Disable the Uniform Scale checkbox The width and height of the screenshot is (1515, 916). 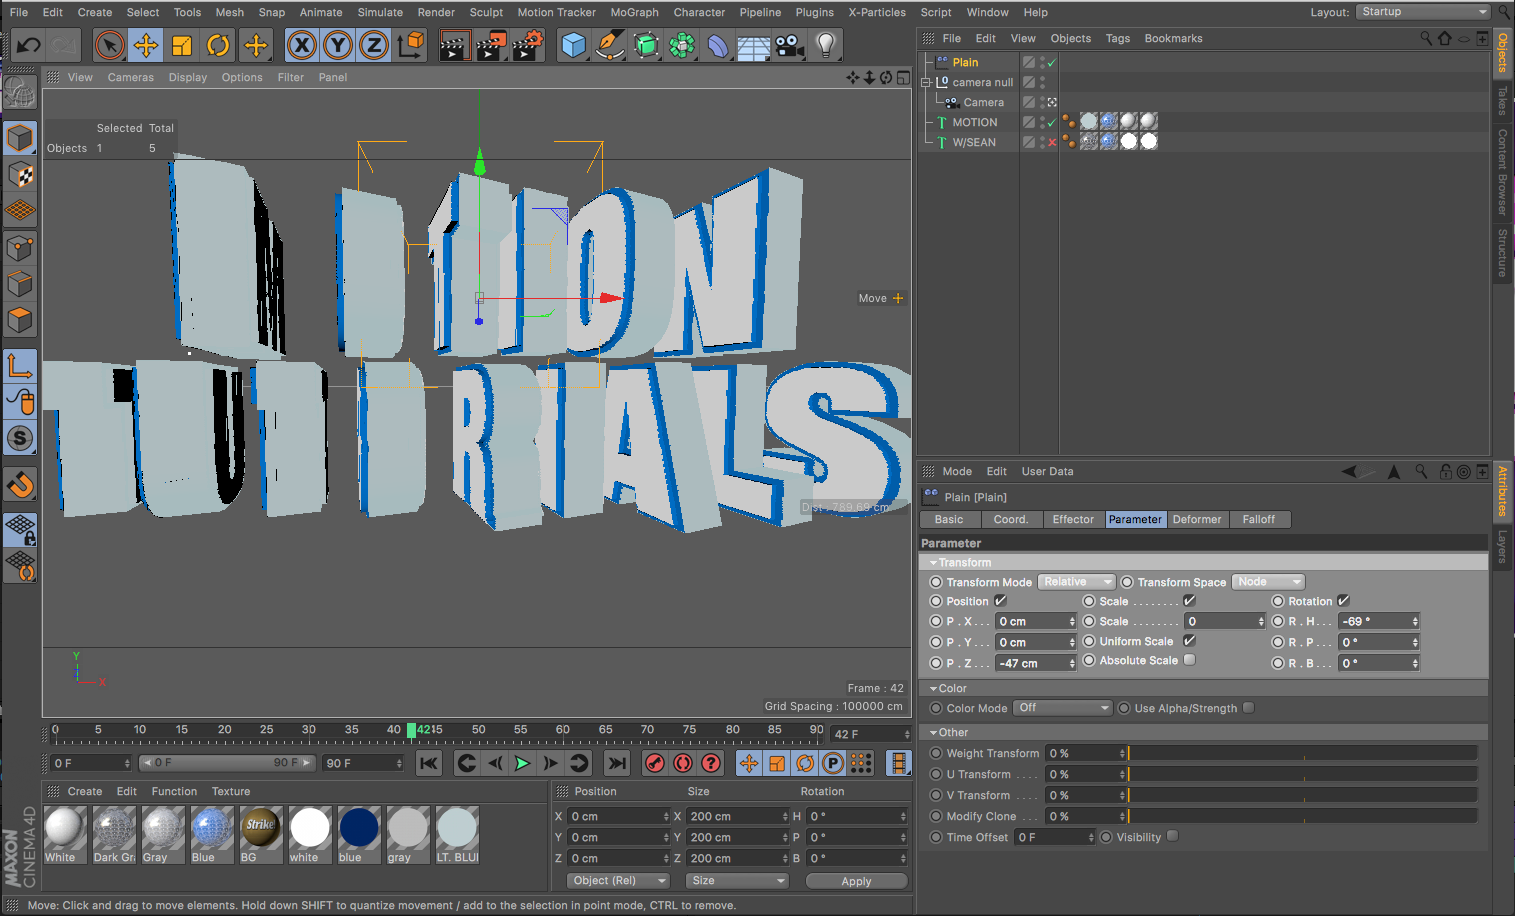tap(1189, 641)
